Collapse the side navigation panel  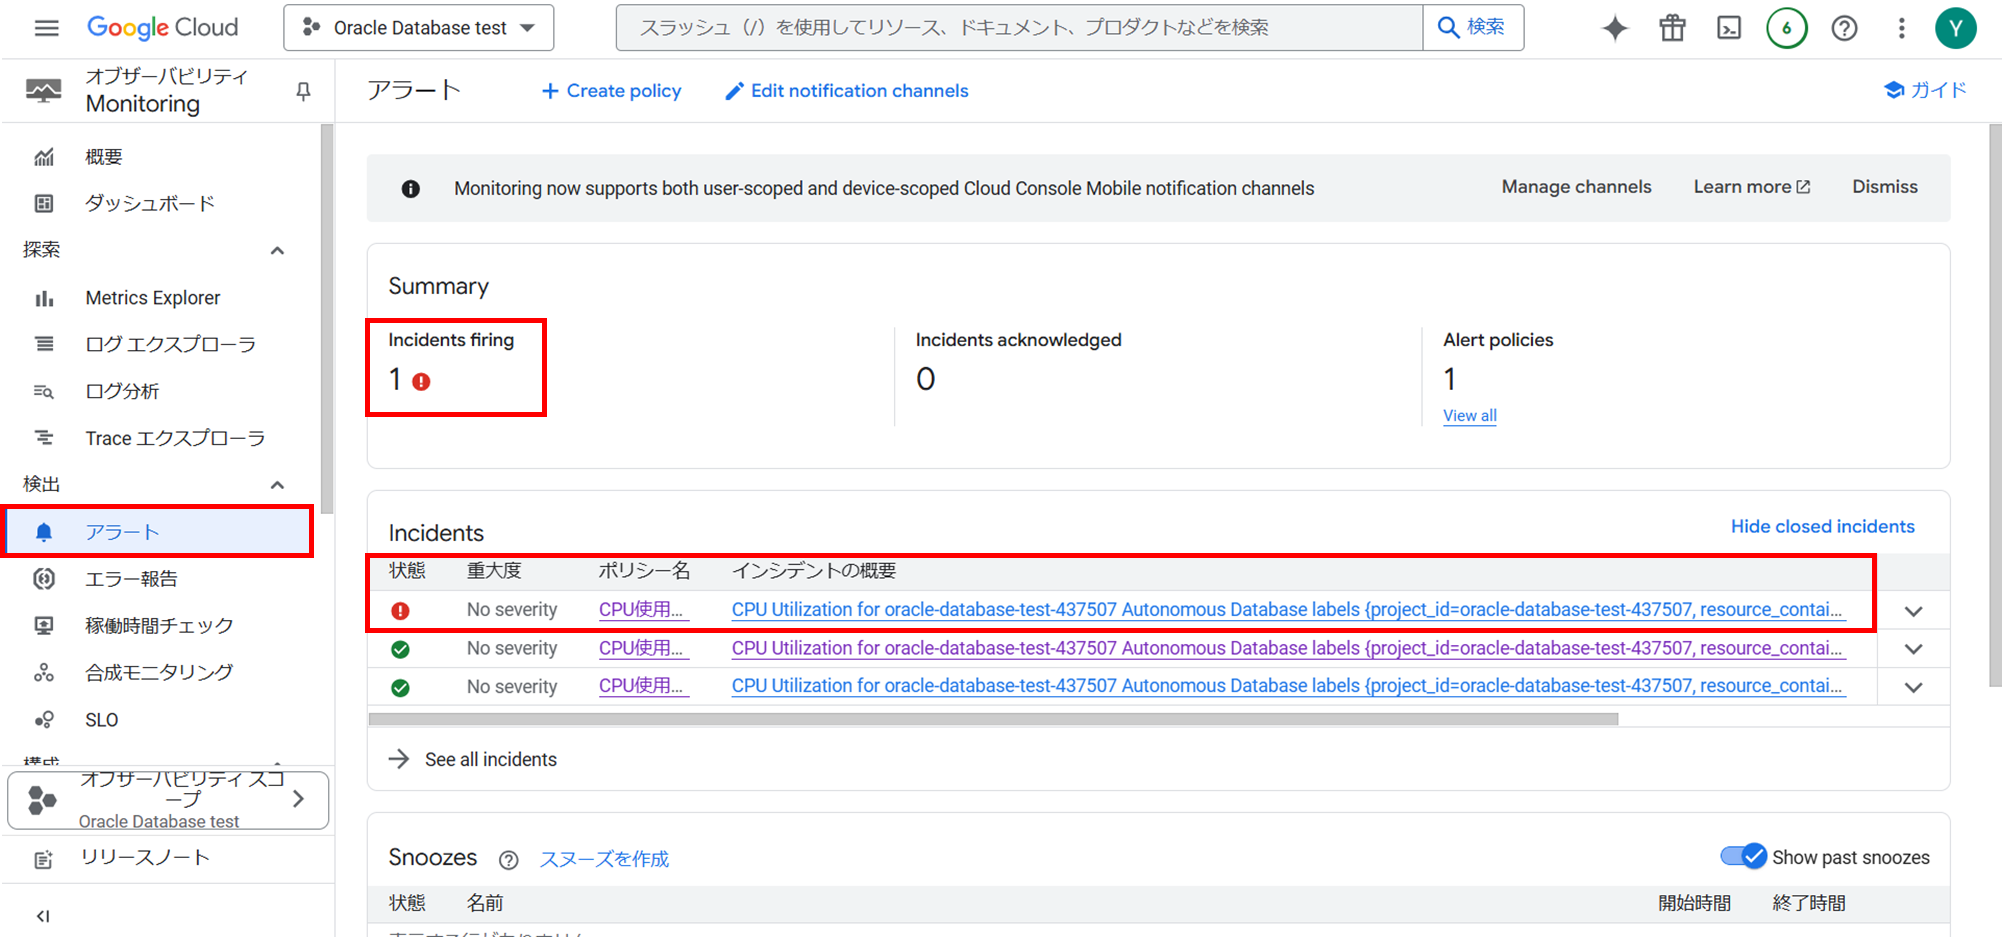[43, 915]
